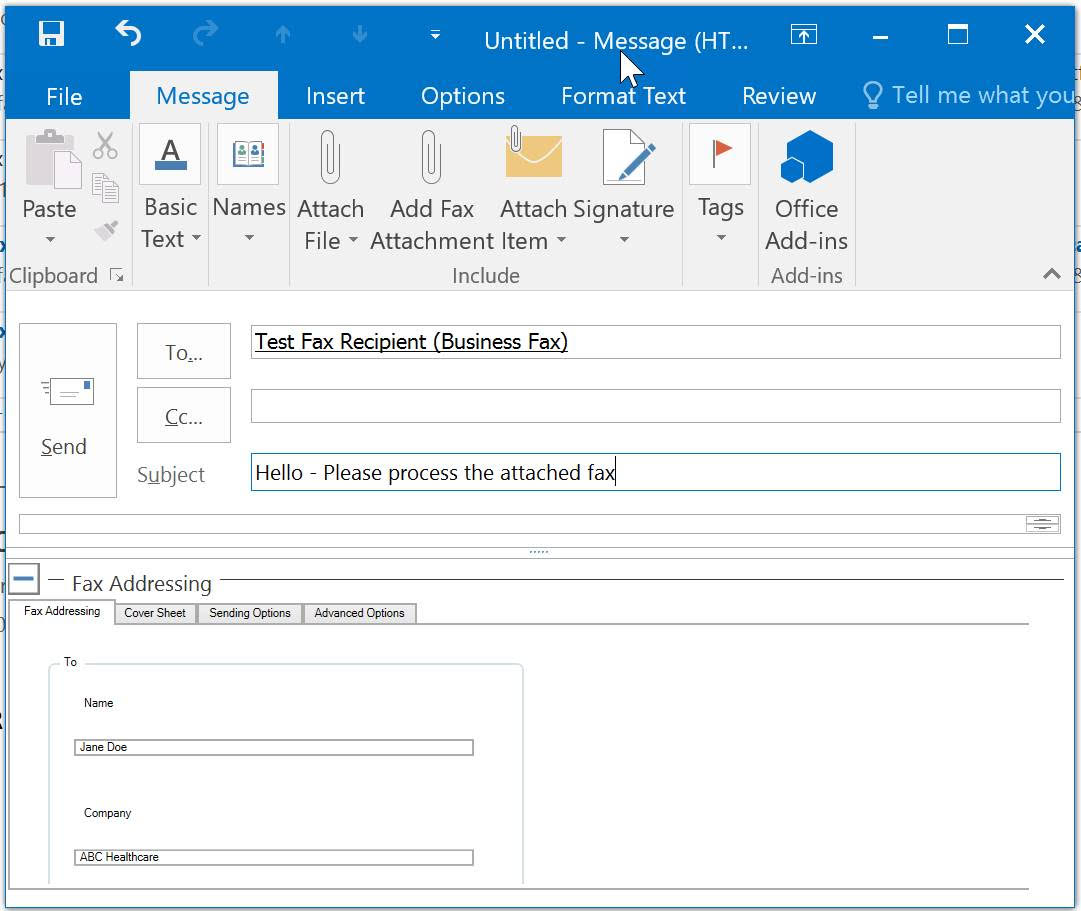1081x911 pixels.
Task: Click the Basic Text formatting icon
Action: (x=169, y=153)
